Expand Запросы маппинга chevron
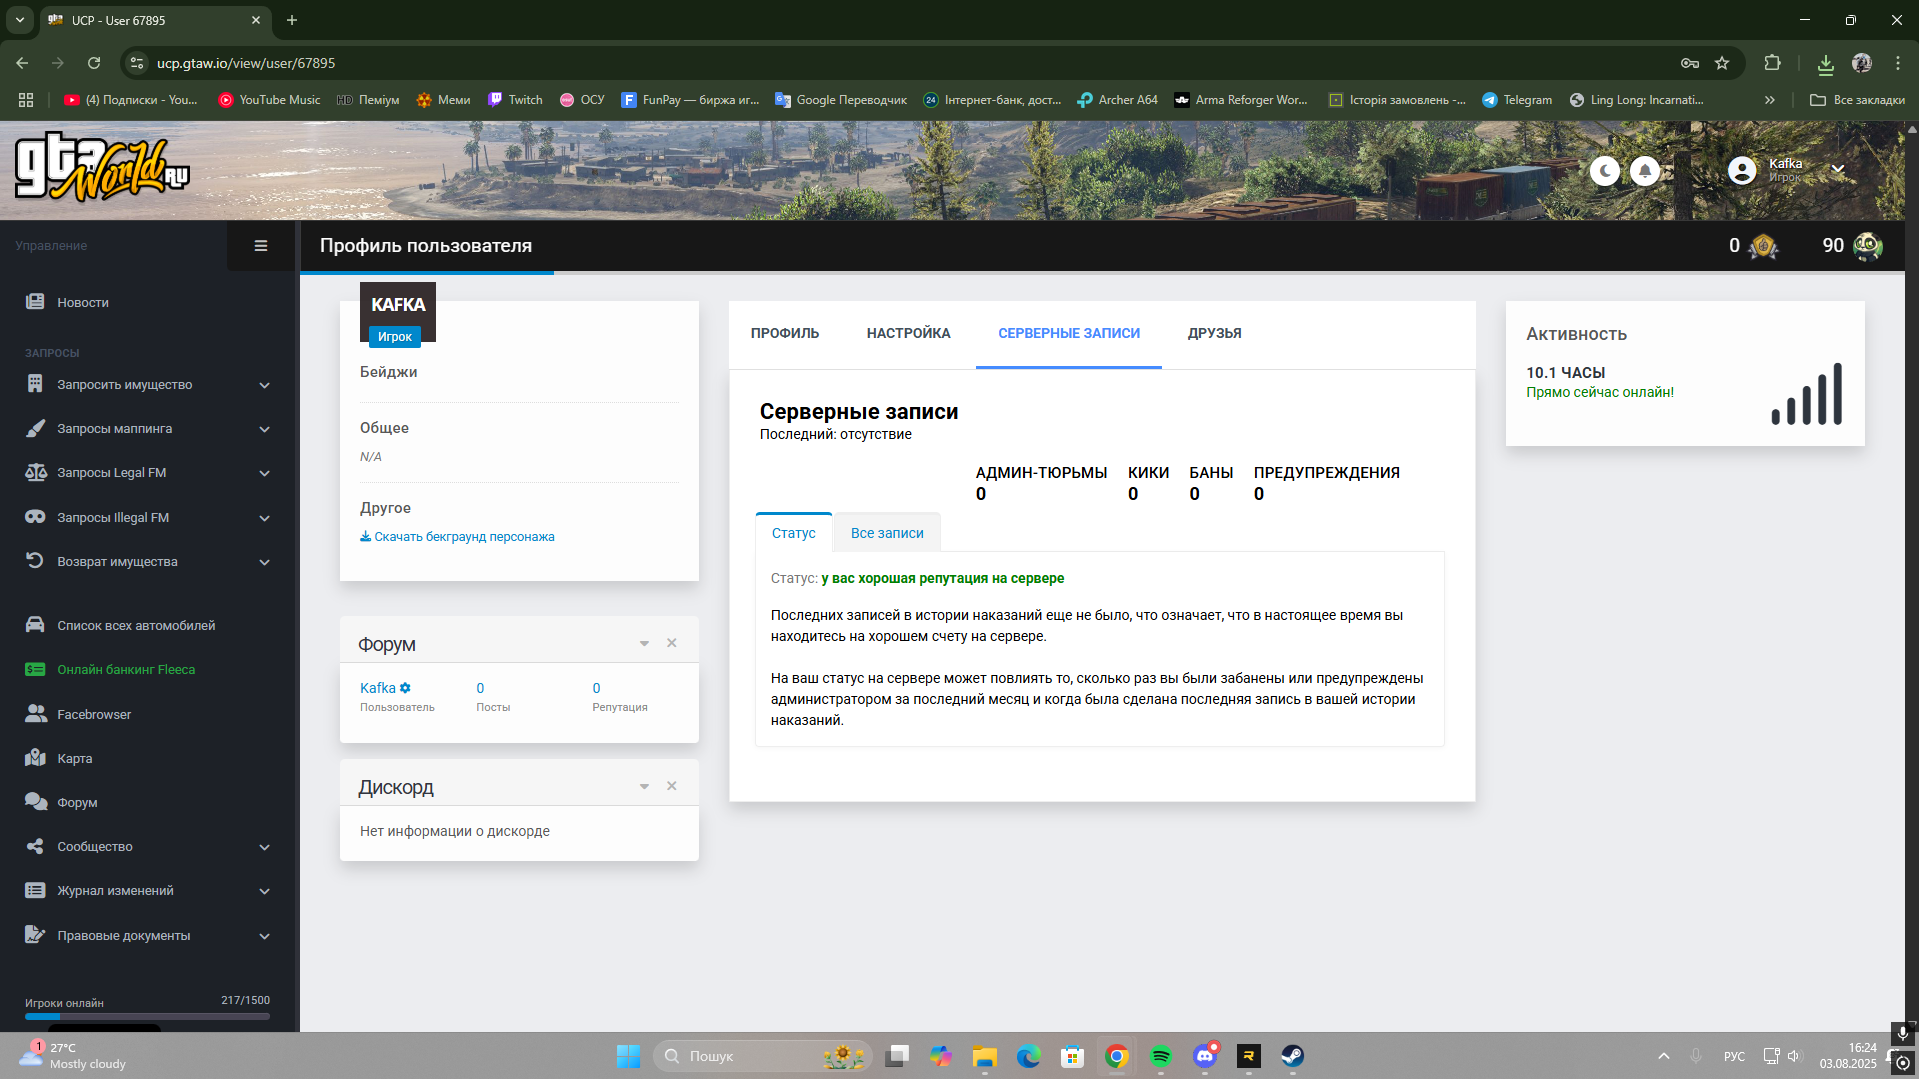1919x1079 pixels. 265,429
